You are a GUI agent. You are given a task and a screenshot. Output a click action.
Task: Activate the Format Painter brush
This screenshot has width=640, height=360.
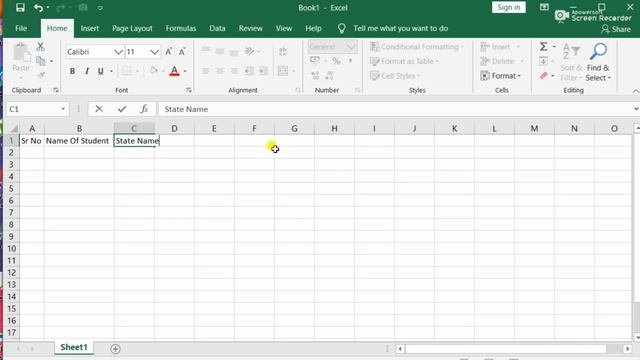click(41, 75)
